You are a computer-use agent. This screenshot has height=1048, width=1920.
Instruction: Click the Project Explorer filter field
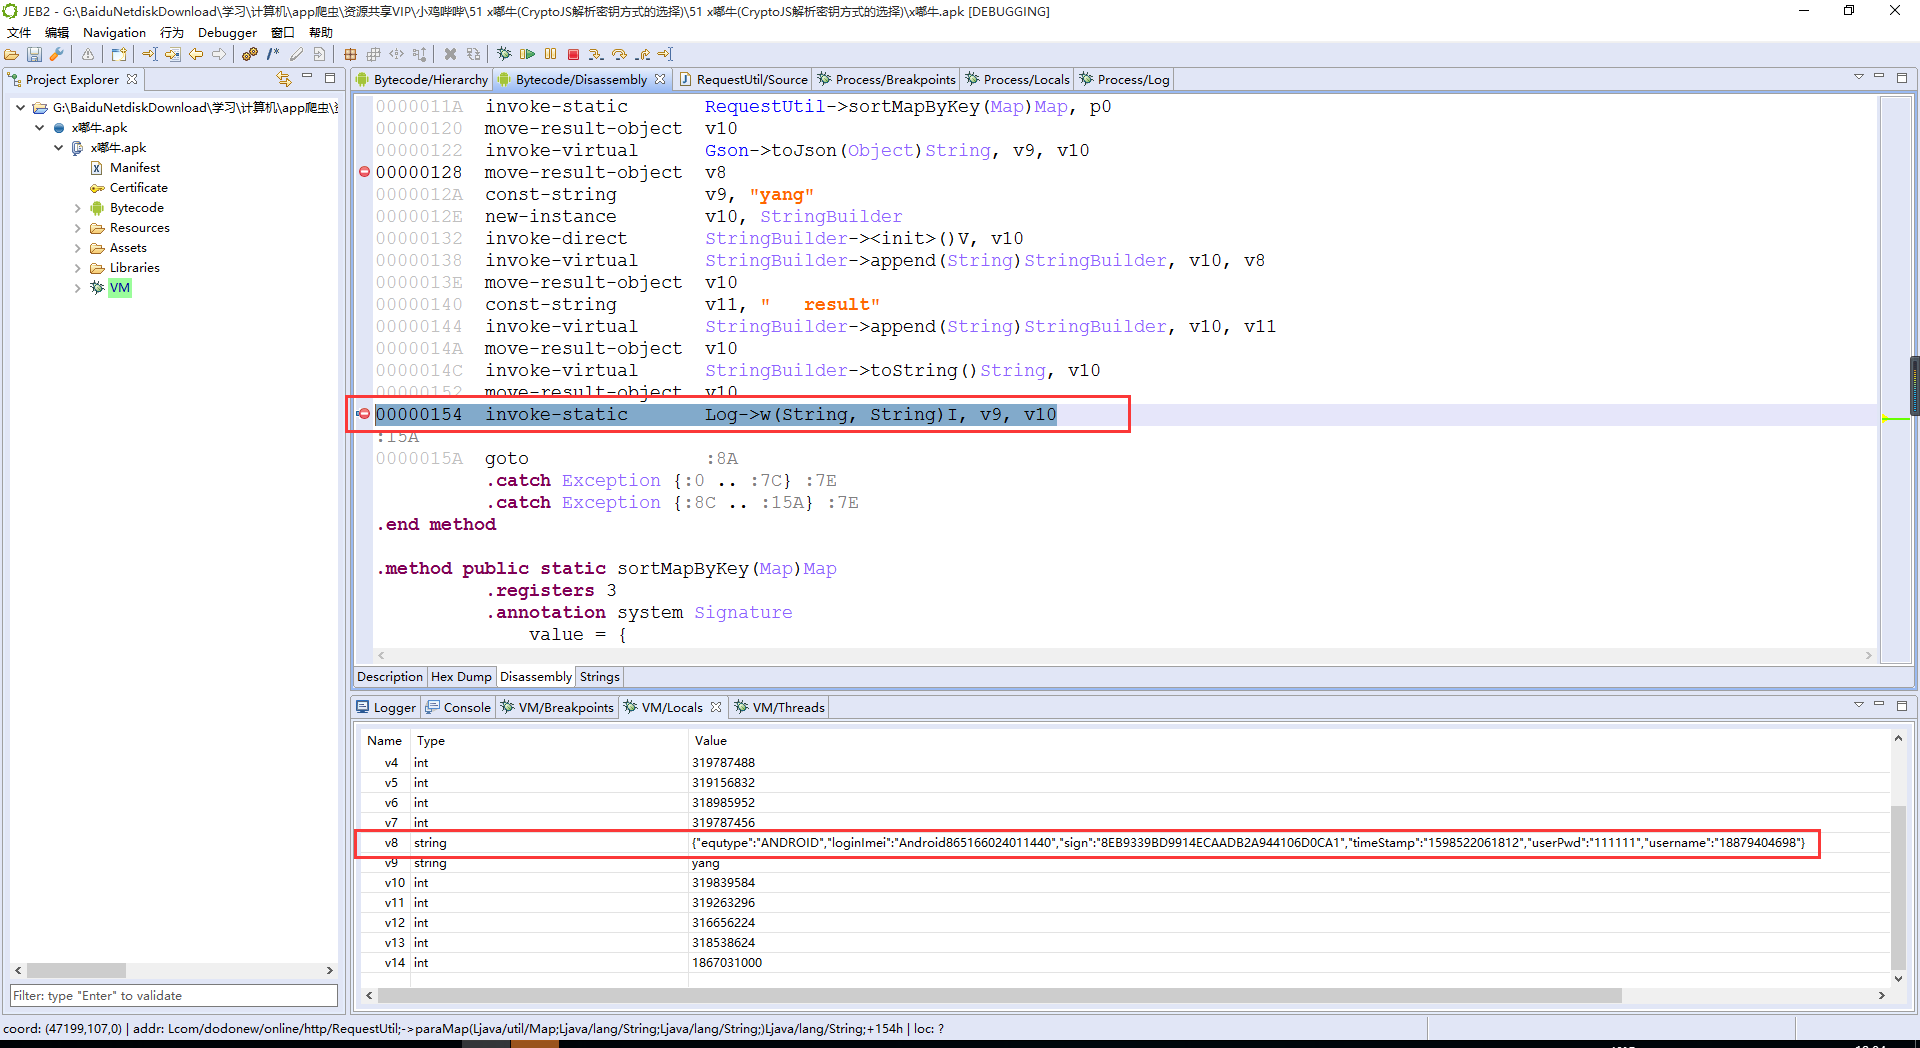pos(174,996)
